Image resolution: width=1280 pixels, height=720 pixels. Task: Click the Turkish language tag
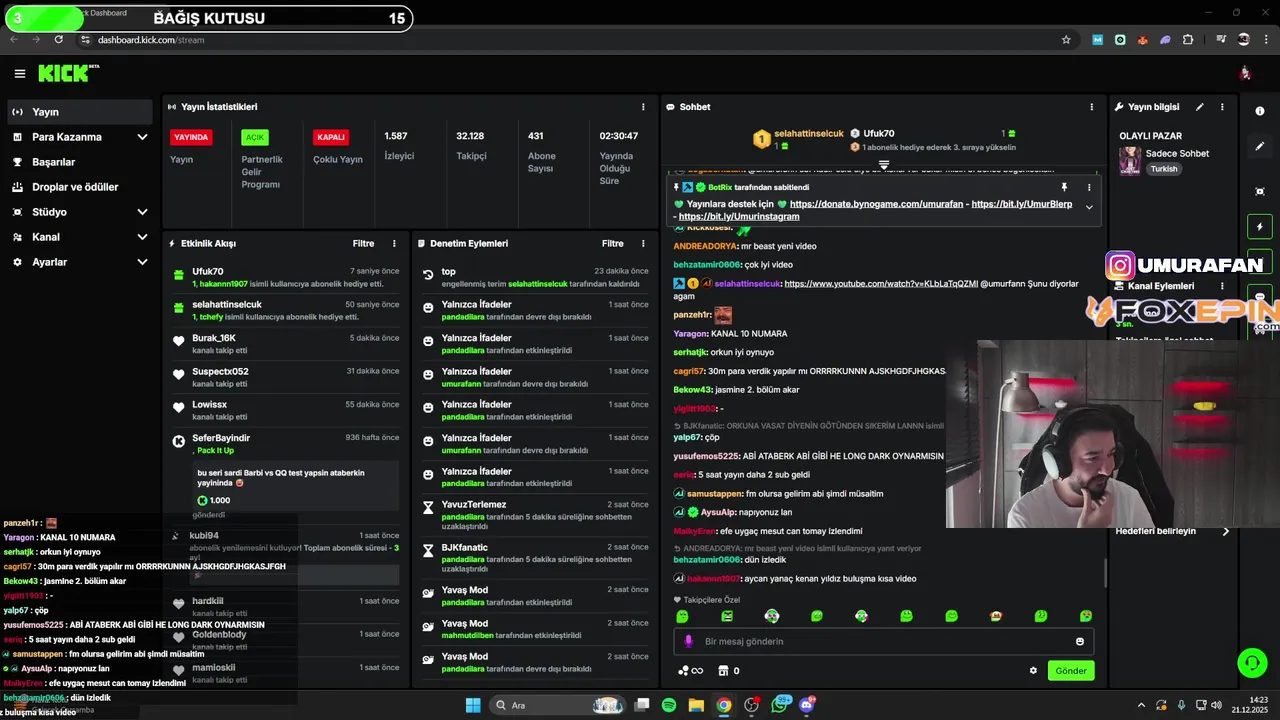[x=1163, y=169]
